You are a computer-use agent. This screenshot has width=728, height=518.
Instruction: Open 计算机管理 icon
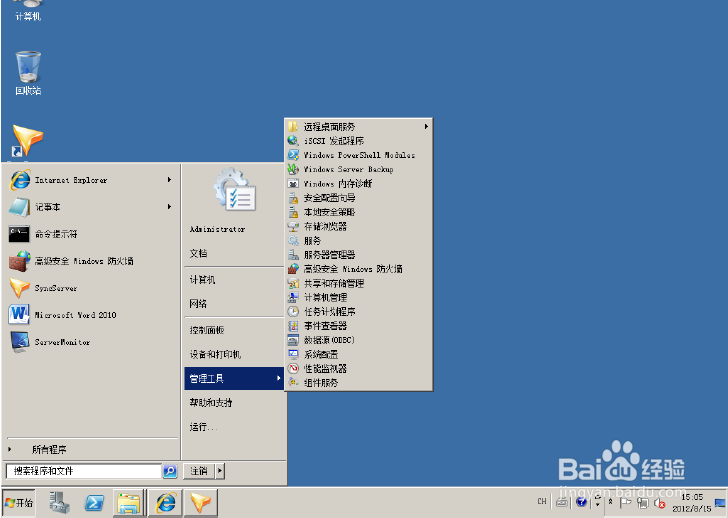pos(293,298)
